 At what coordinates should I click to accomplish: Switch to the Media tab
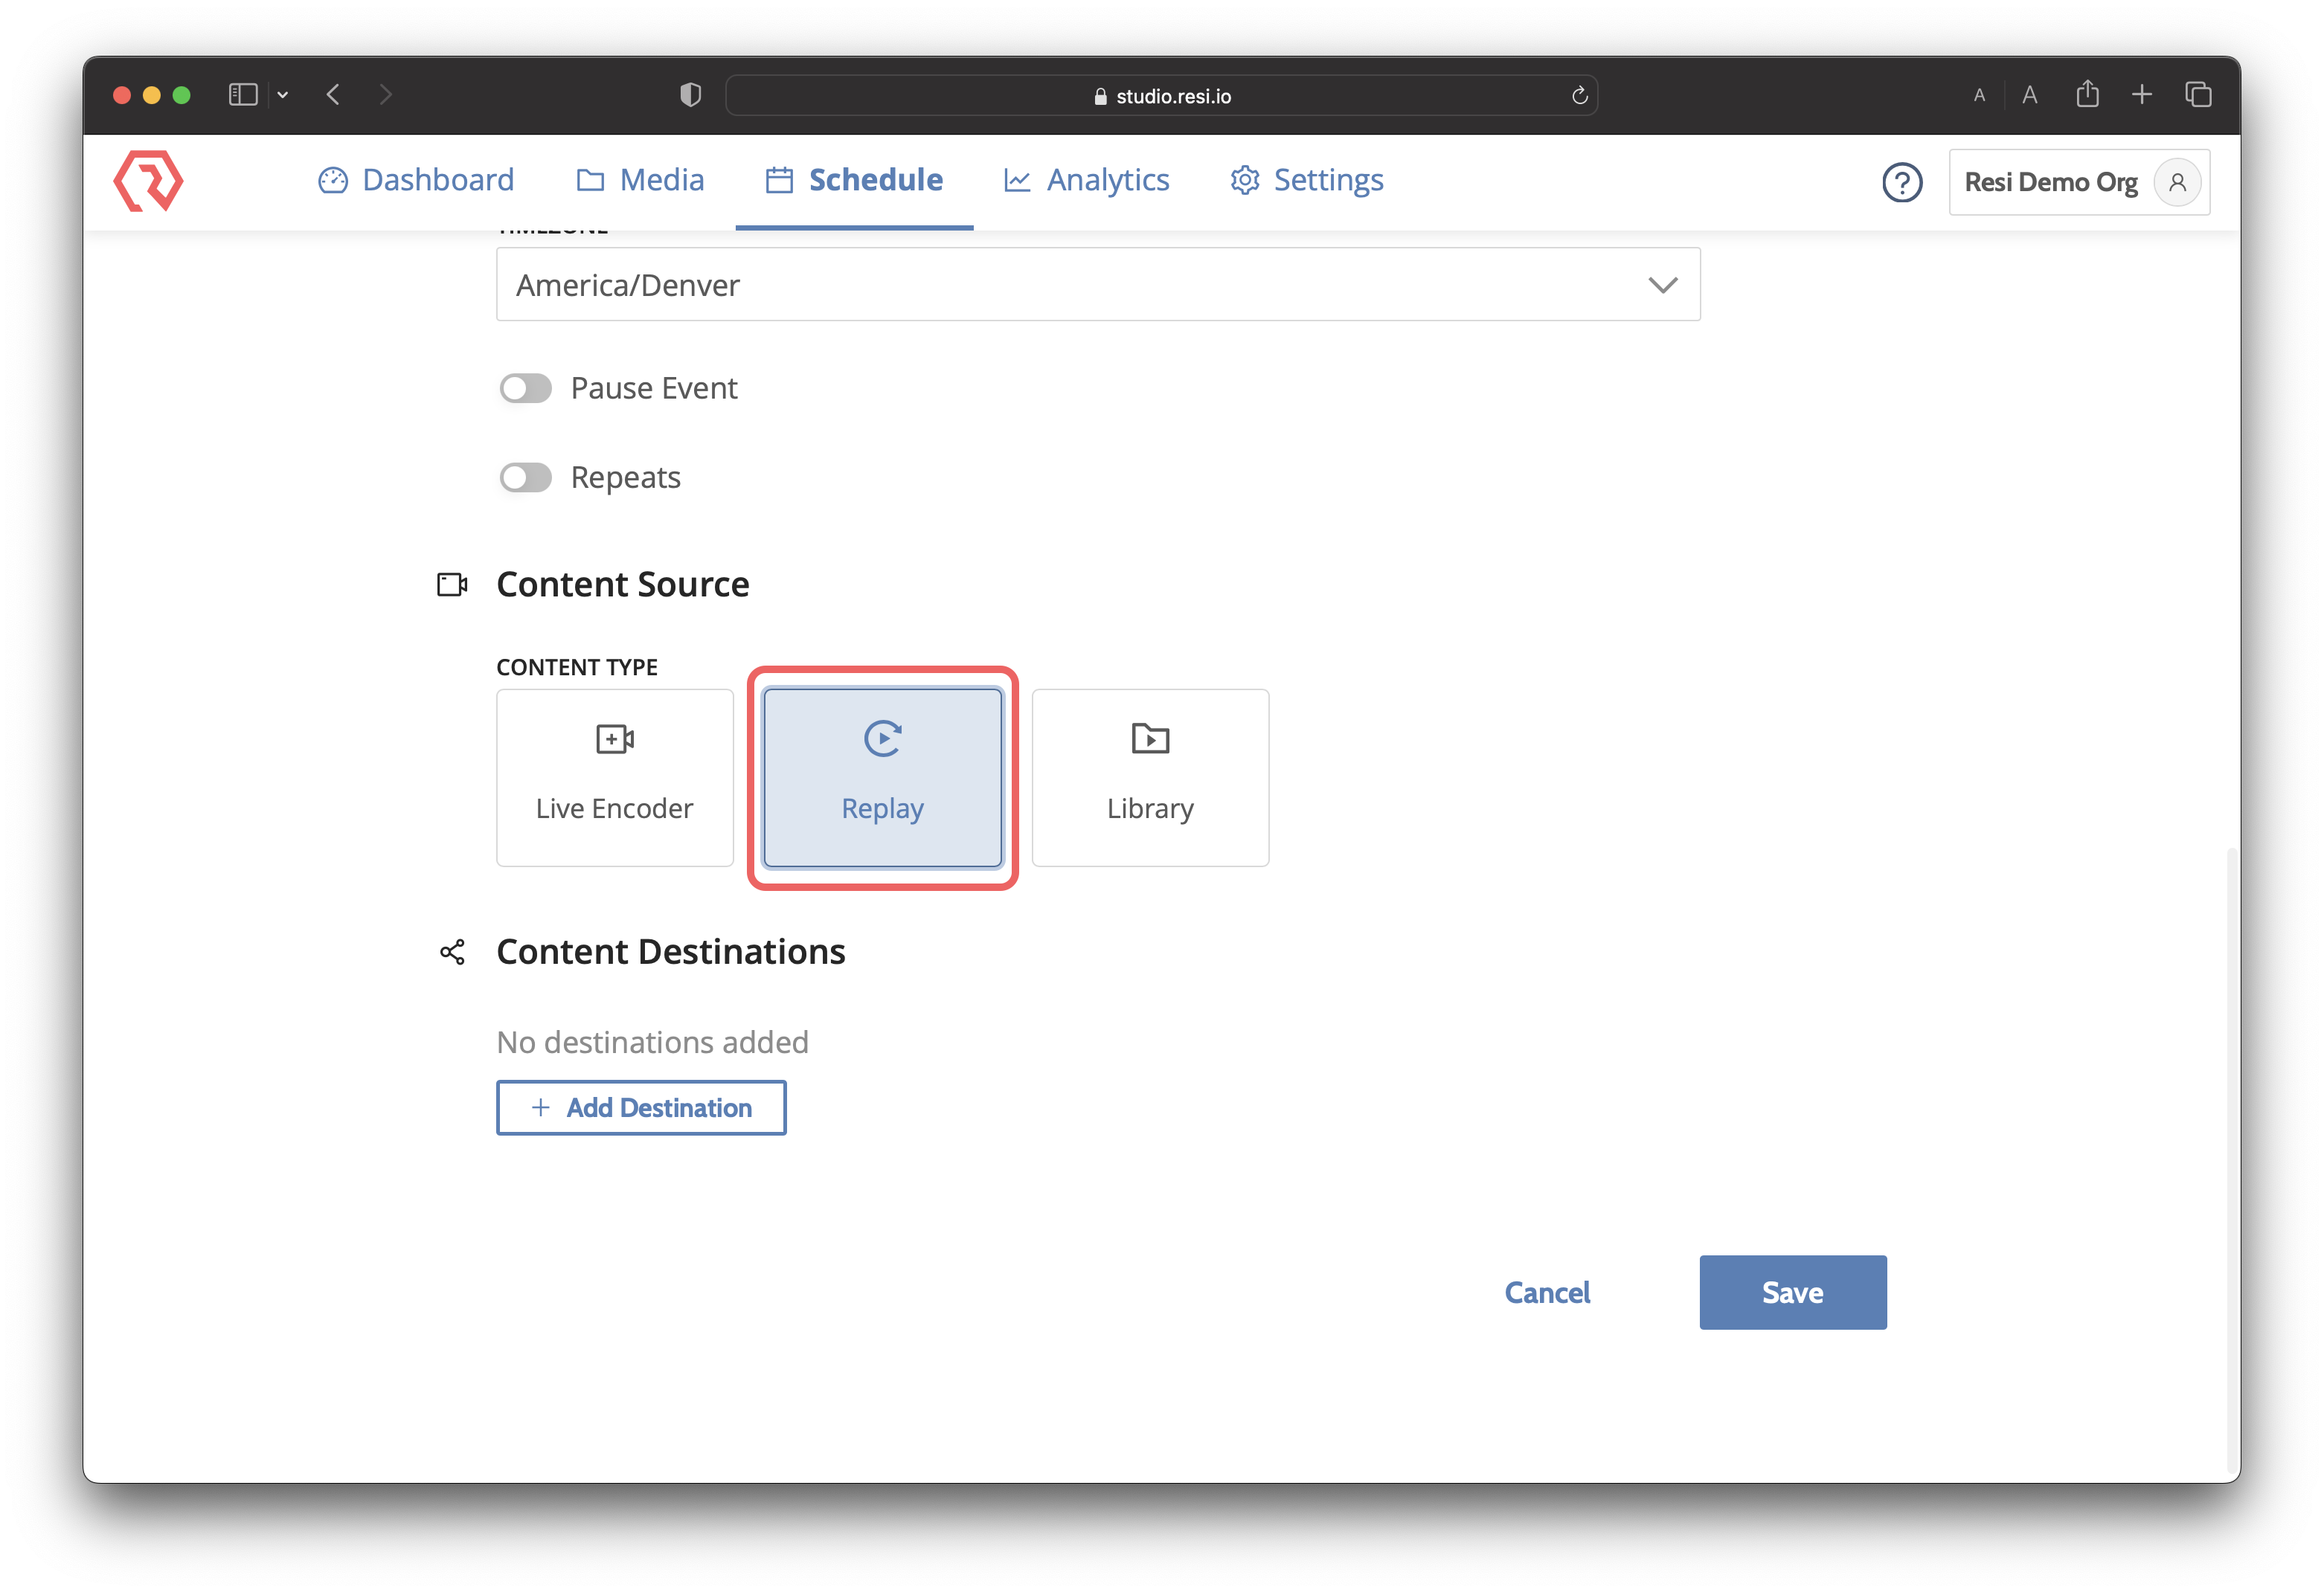pyautogui.click(x=640, y=180)
